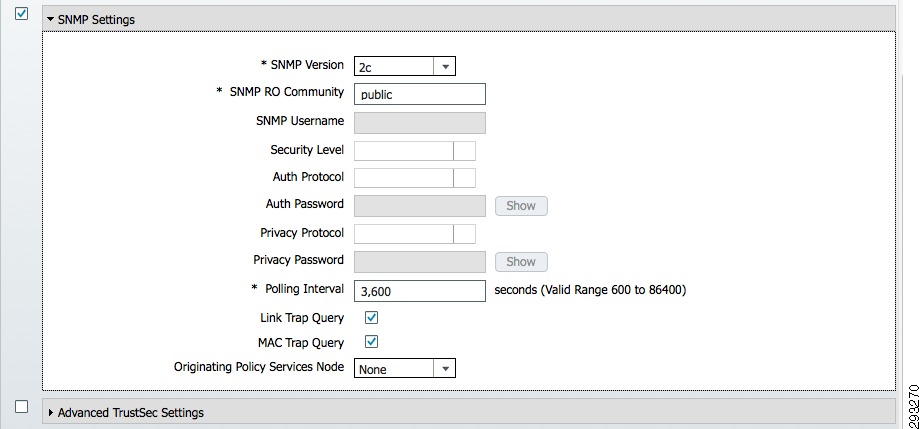Click the Privacy Password input field

pos(420,262)
